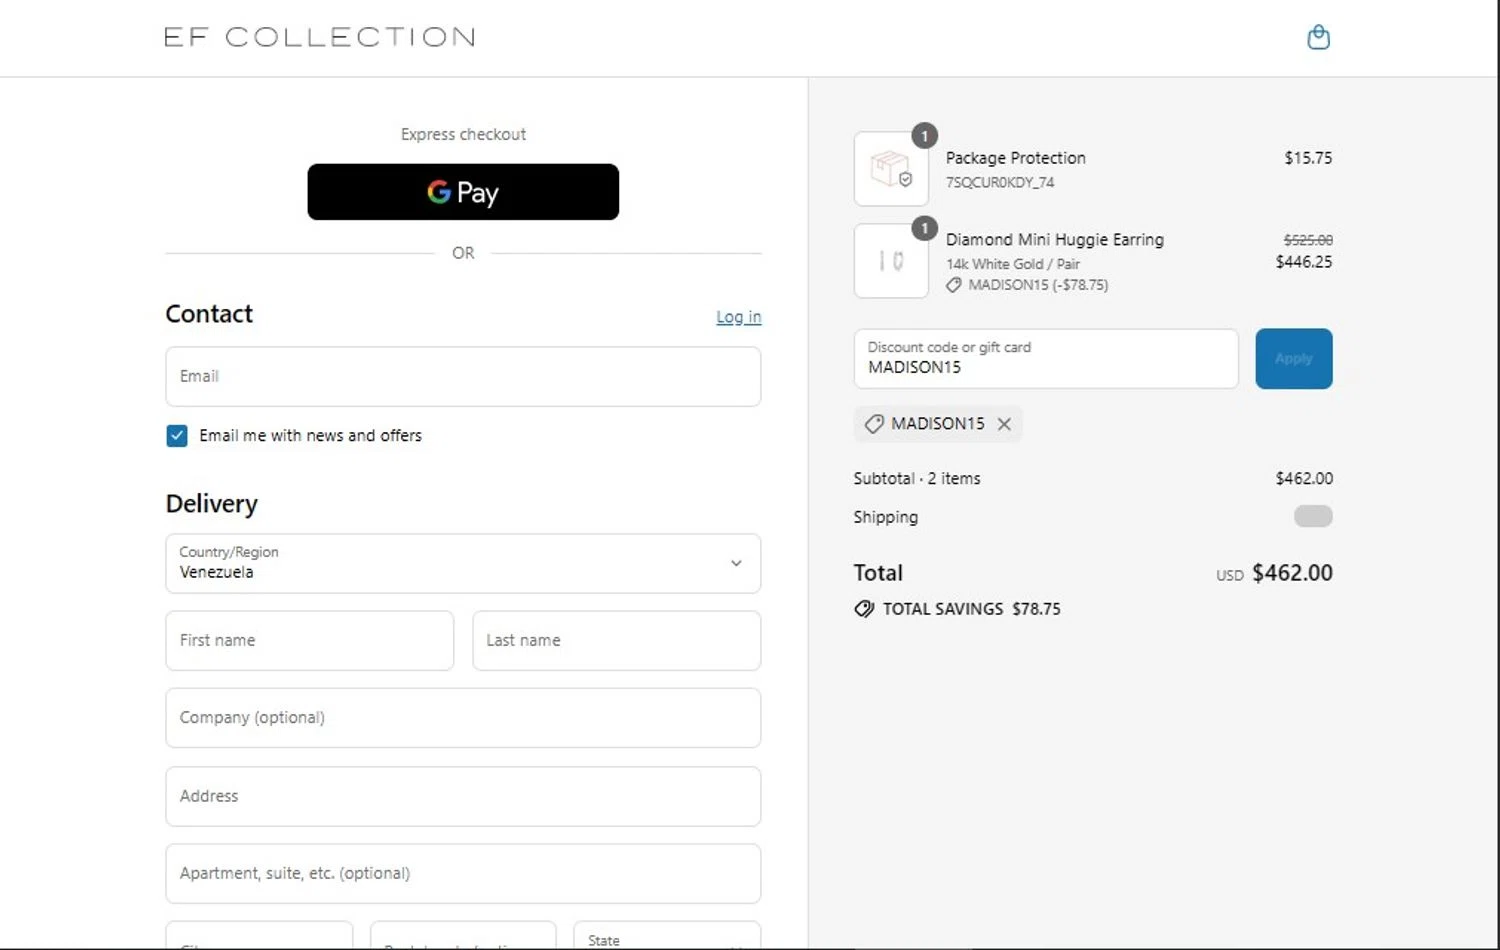Click the Delivery section heading
Image resolution: width=1500 pixels, height=950 pixels.
(x=212, y=504)
